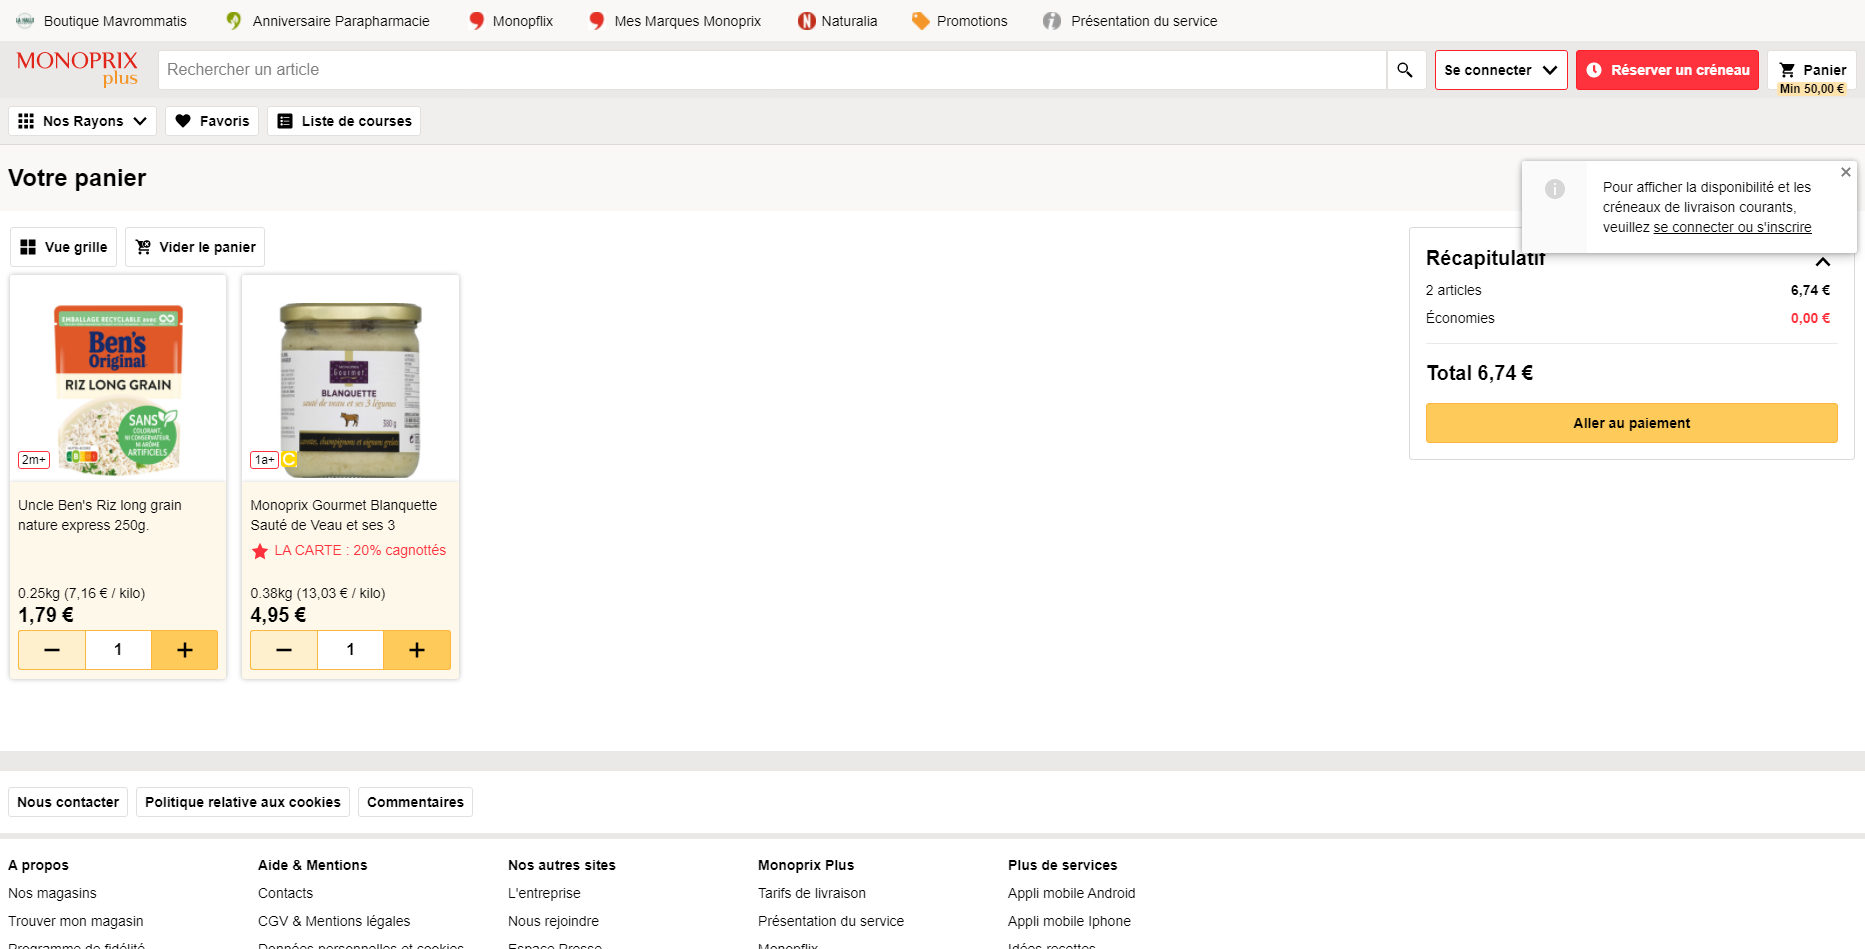The height and width of the screenshot is (949, 1865).
Task: Click the Blanquette de Veau quantity field
Action: (350, 650)
